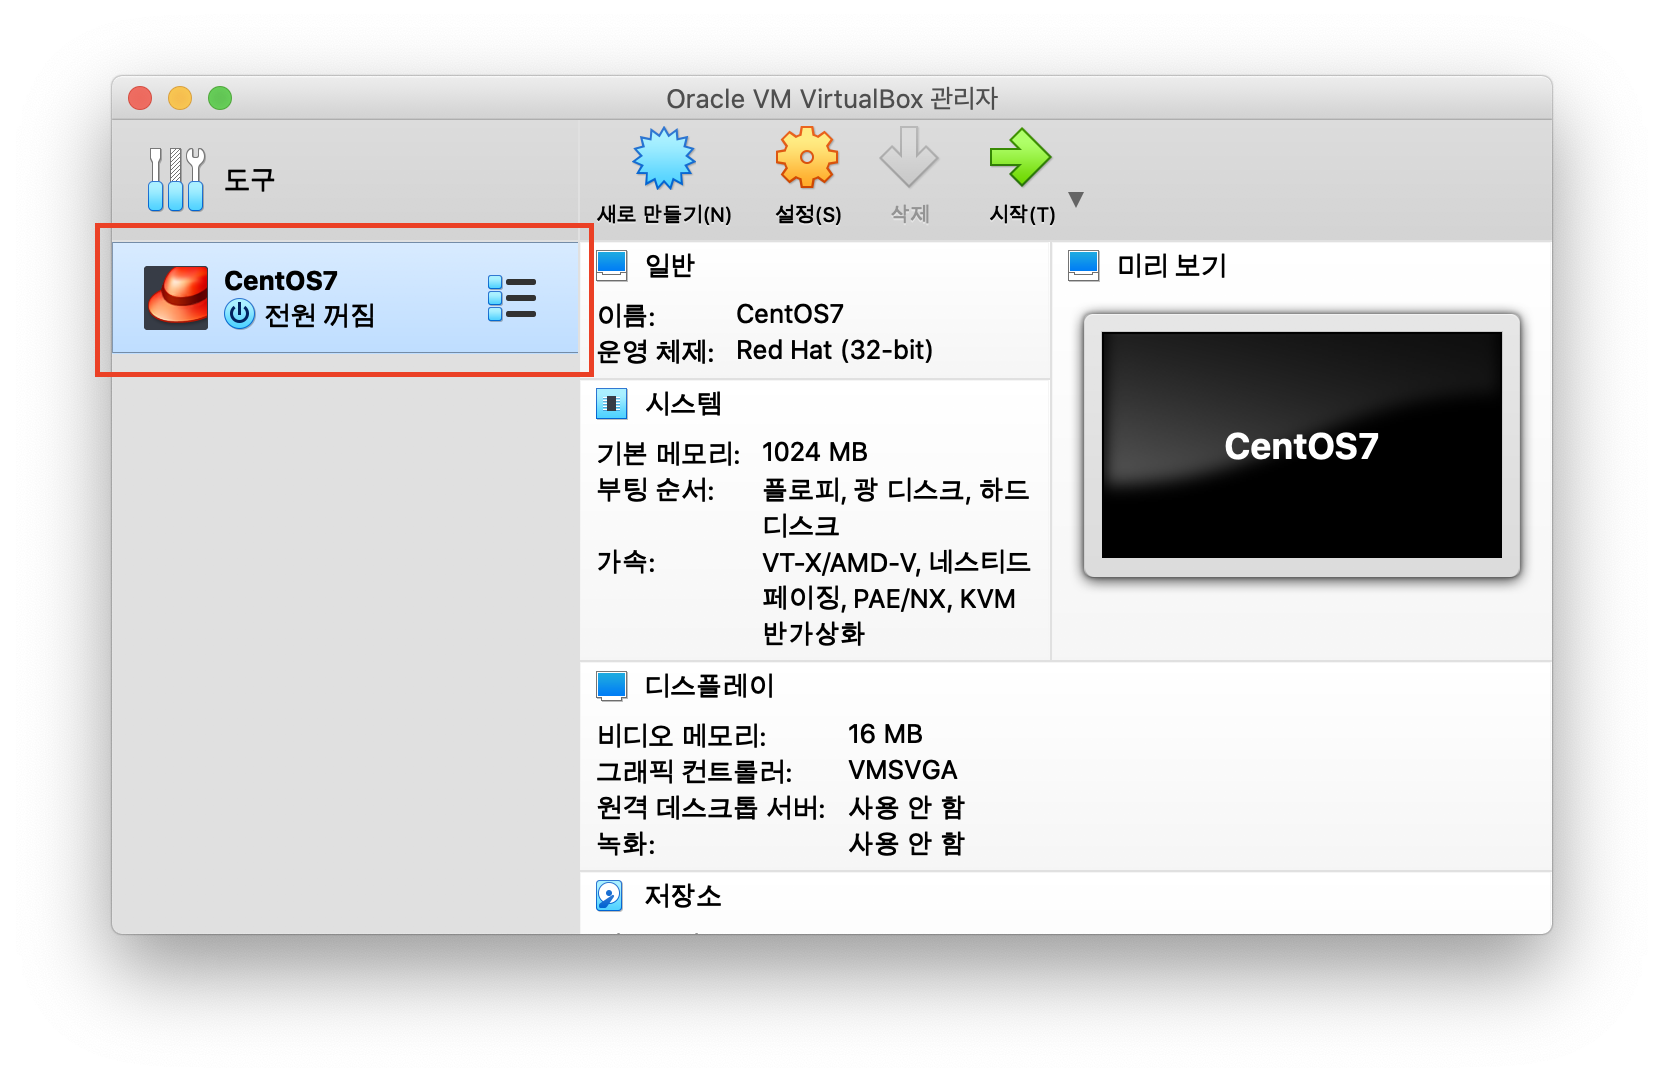Viewport: 1664px width, 1082px height.
Task: Start the VM with 시작(T) arrow
Action: 1020,157
